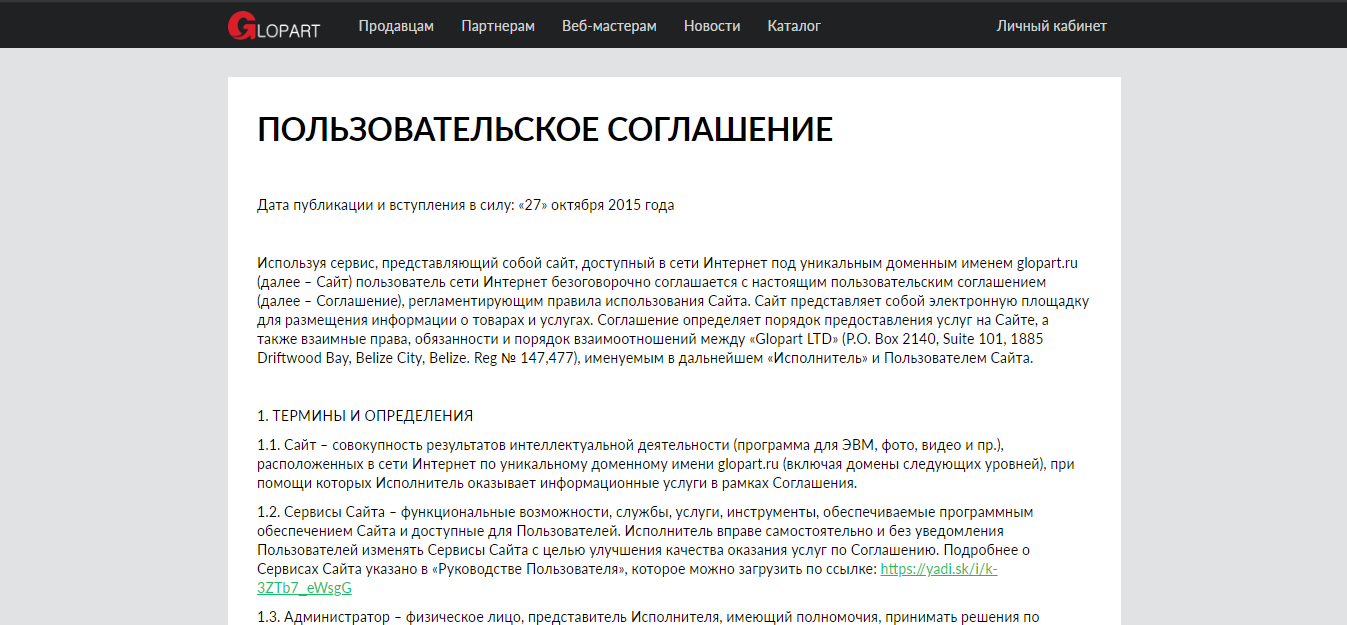This screenshot has height=625, width=1347.
Task: Follow the yadi.sk user guide link
Action: (x=938, y=569)
